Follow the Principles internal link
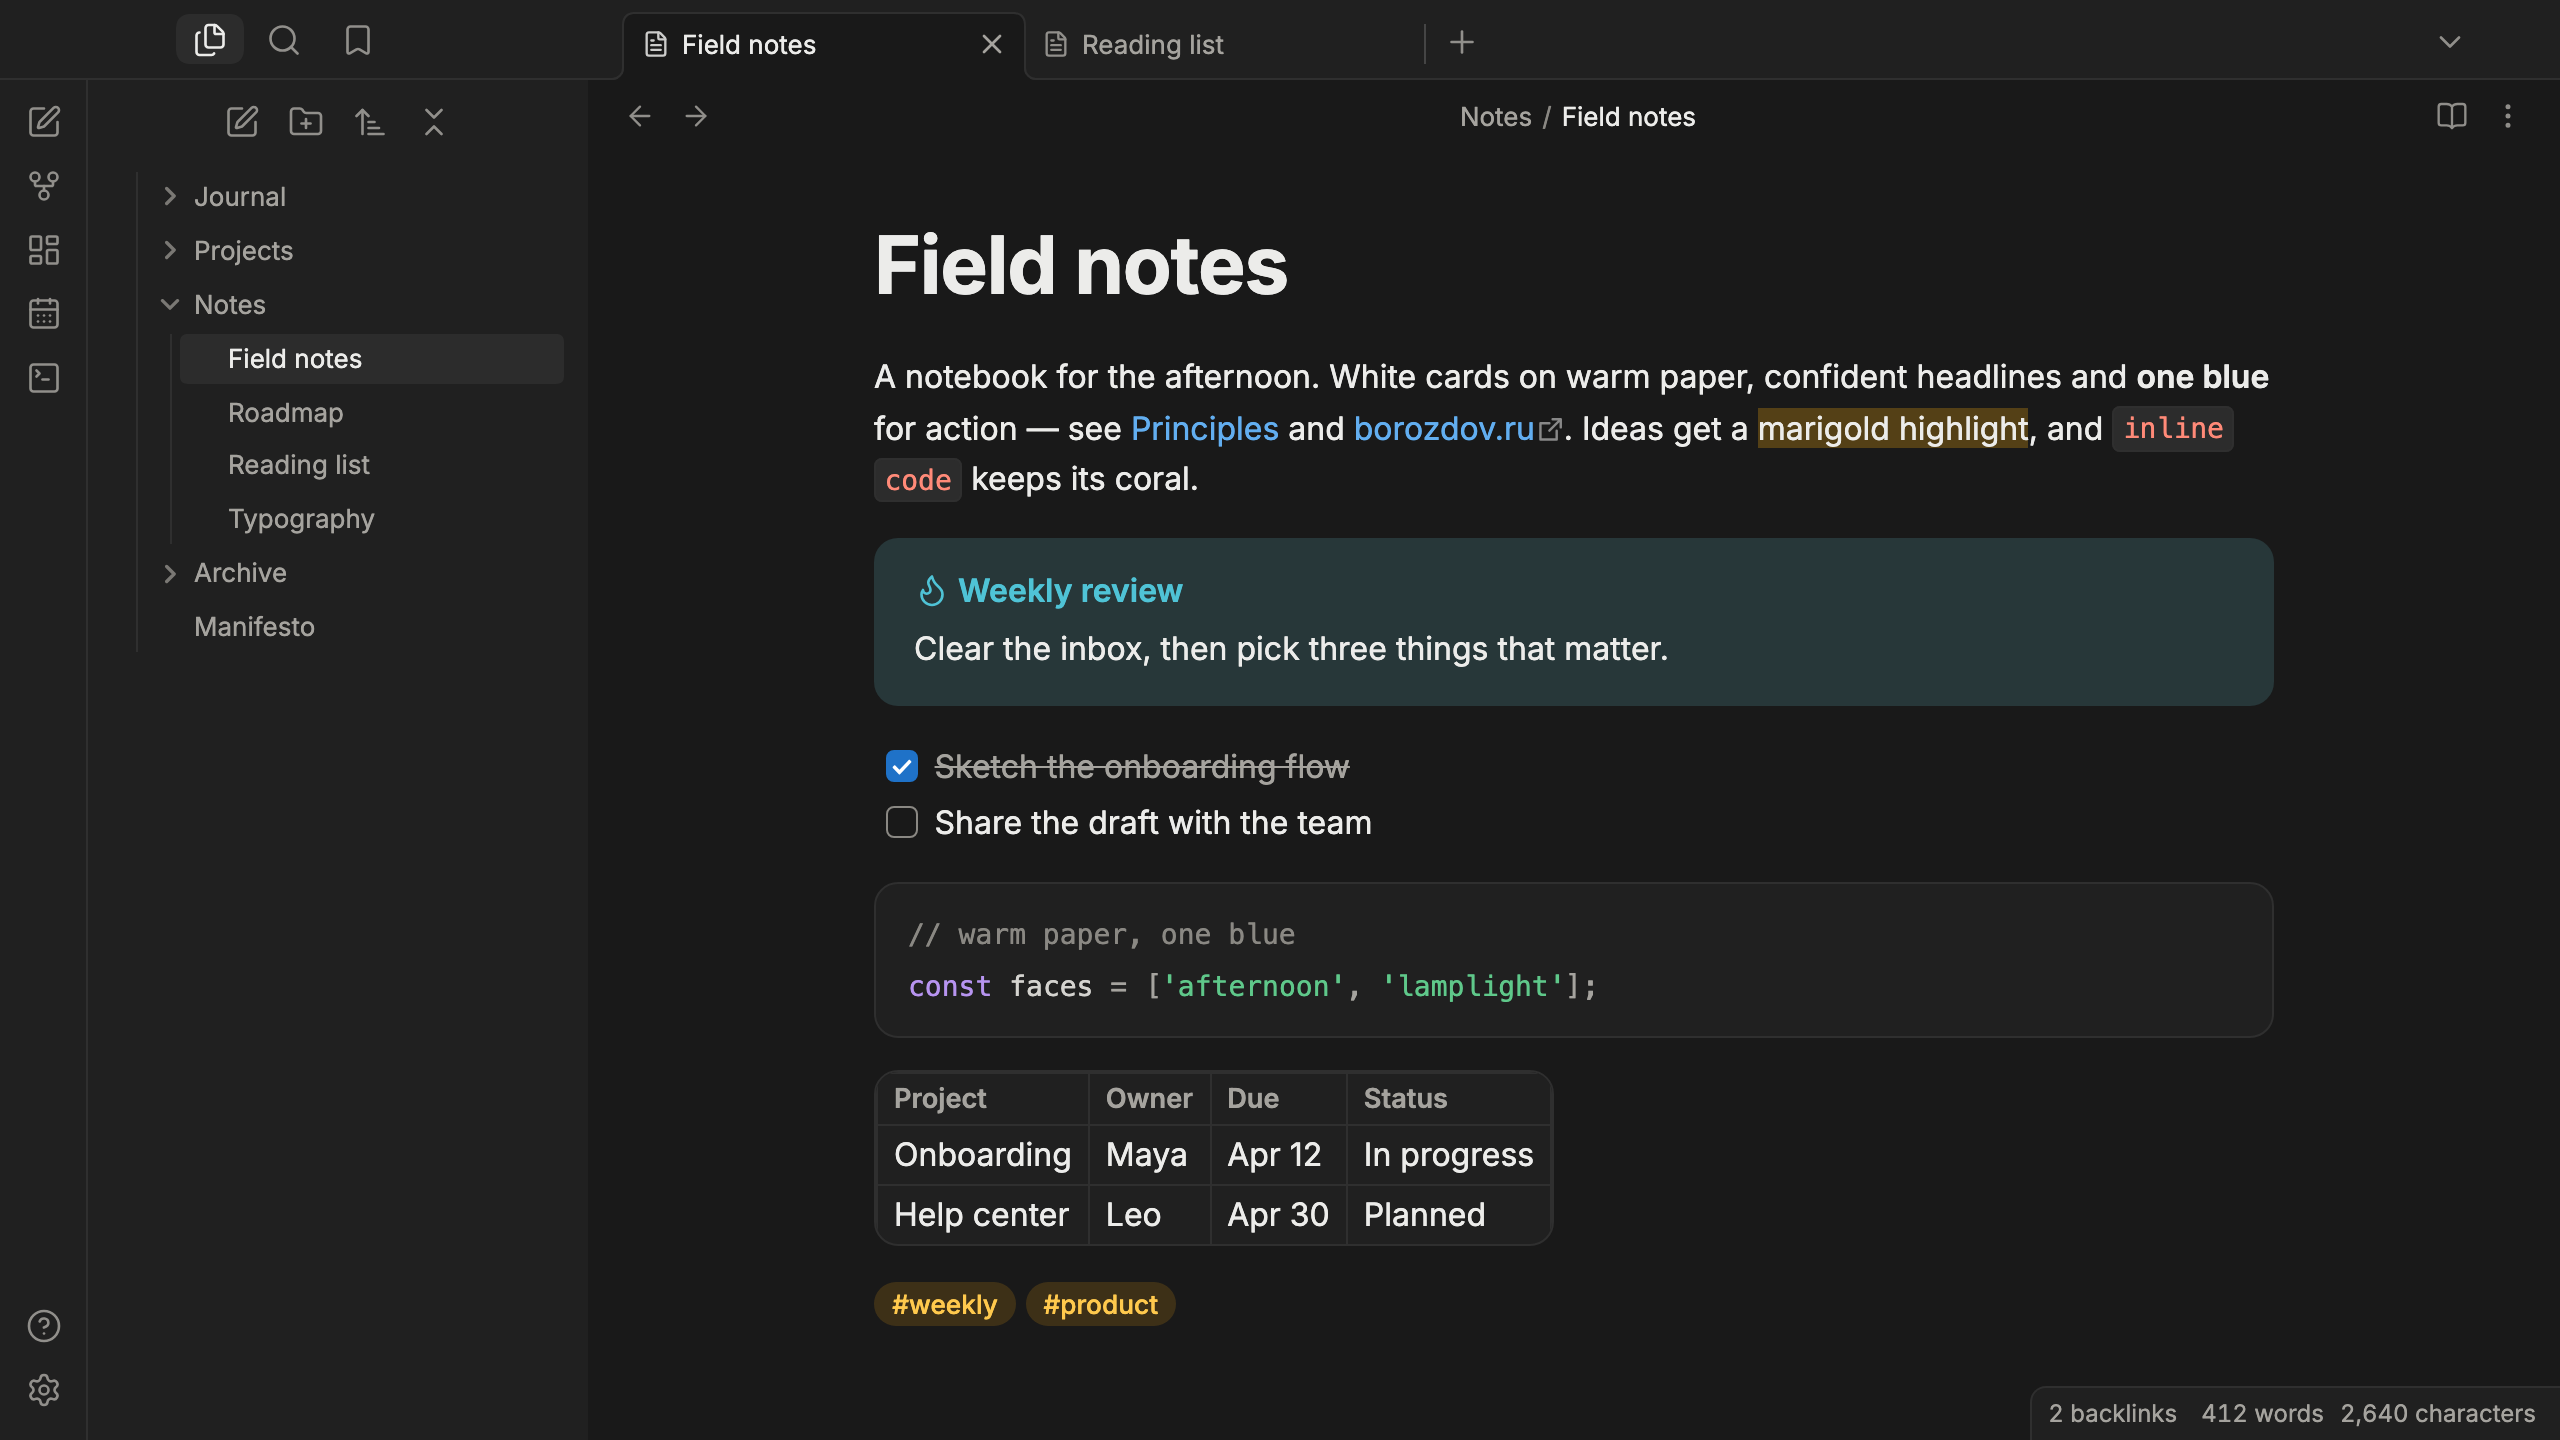The image size is (2560, 1440). click(x=1204, y=429)
